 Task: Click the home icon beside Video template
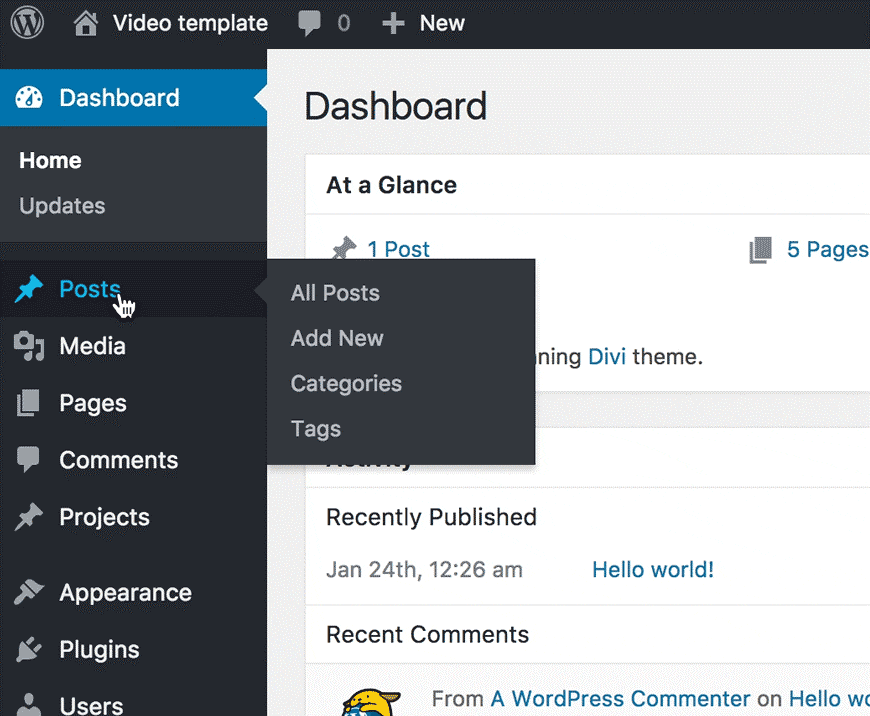point(88,23)
